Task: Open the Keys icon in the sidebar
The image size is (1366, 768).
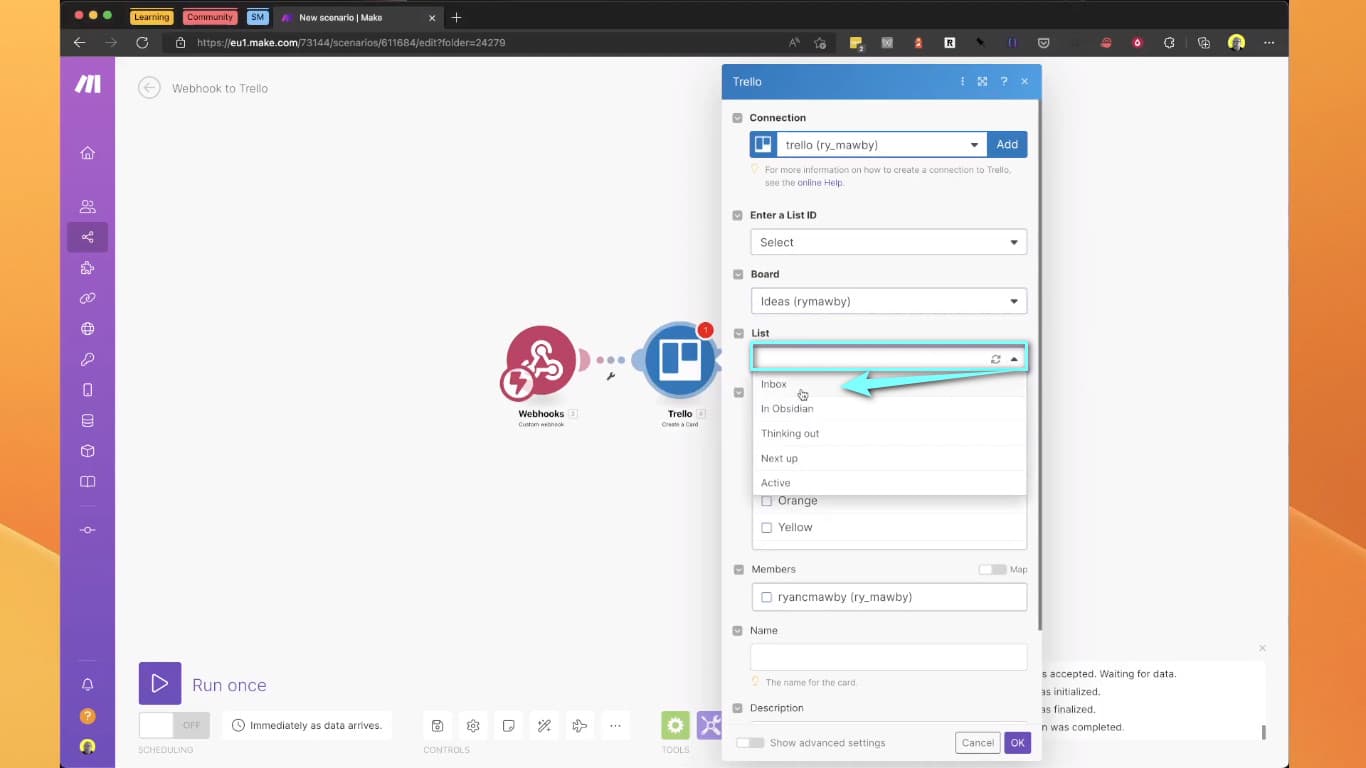Action: point(88,359)
